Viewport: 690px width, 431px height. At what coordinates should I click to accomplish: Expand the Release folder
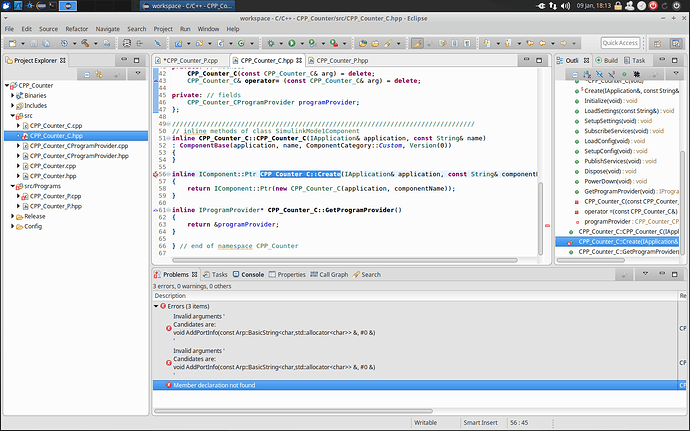click(12, 216)
